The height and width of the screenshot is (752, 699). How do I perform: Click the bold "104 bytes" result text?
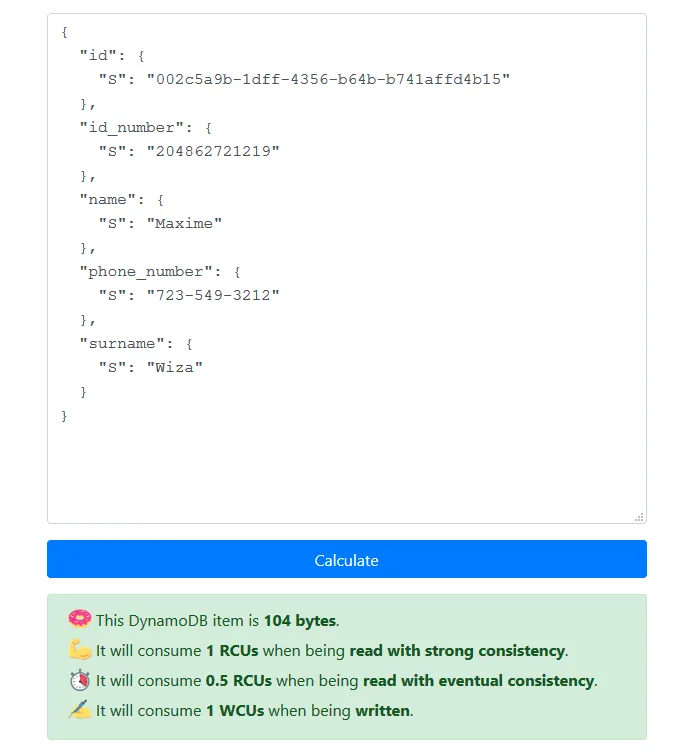tap(300, 621)
